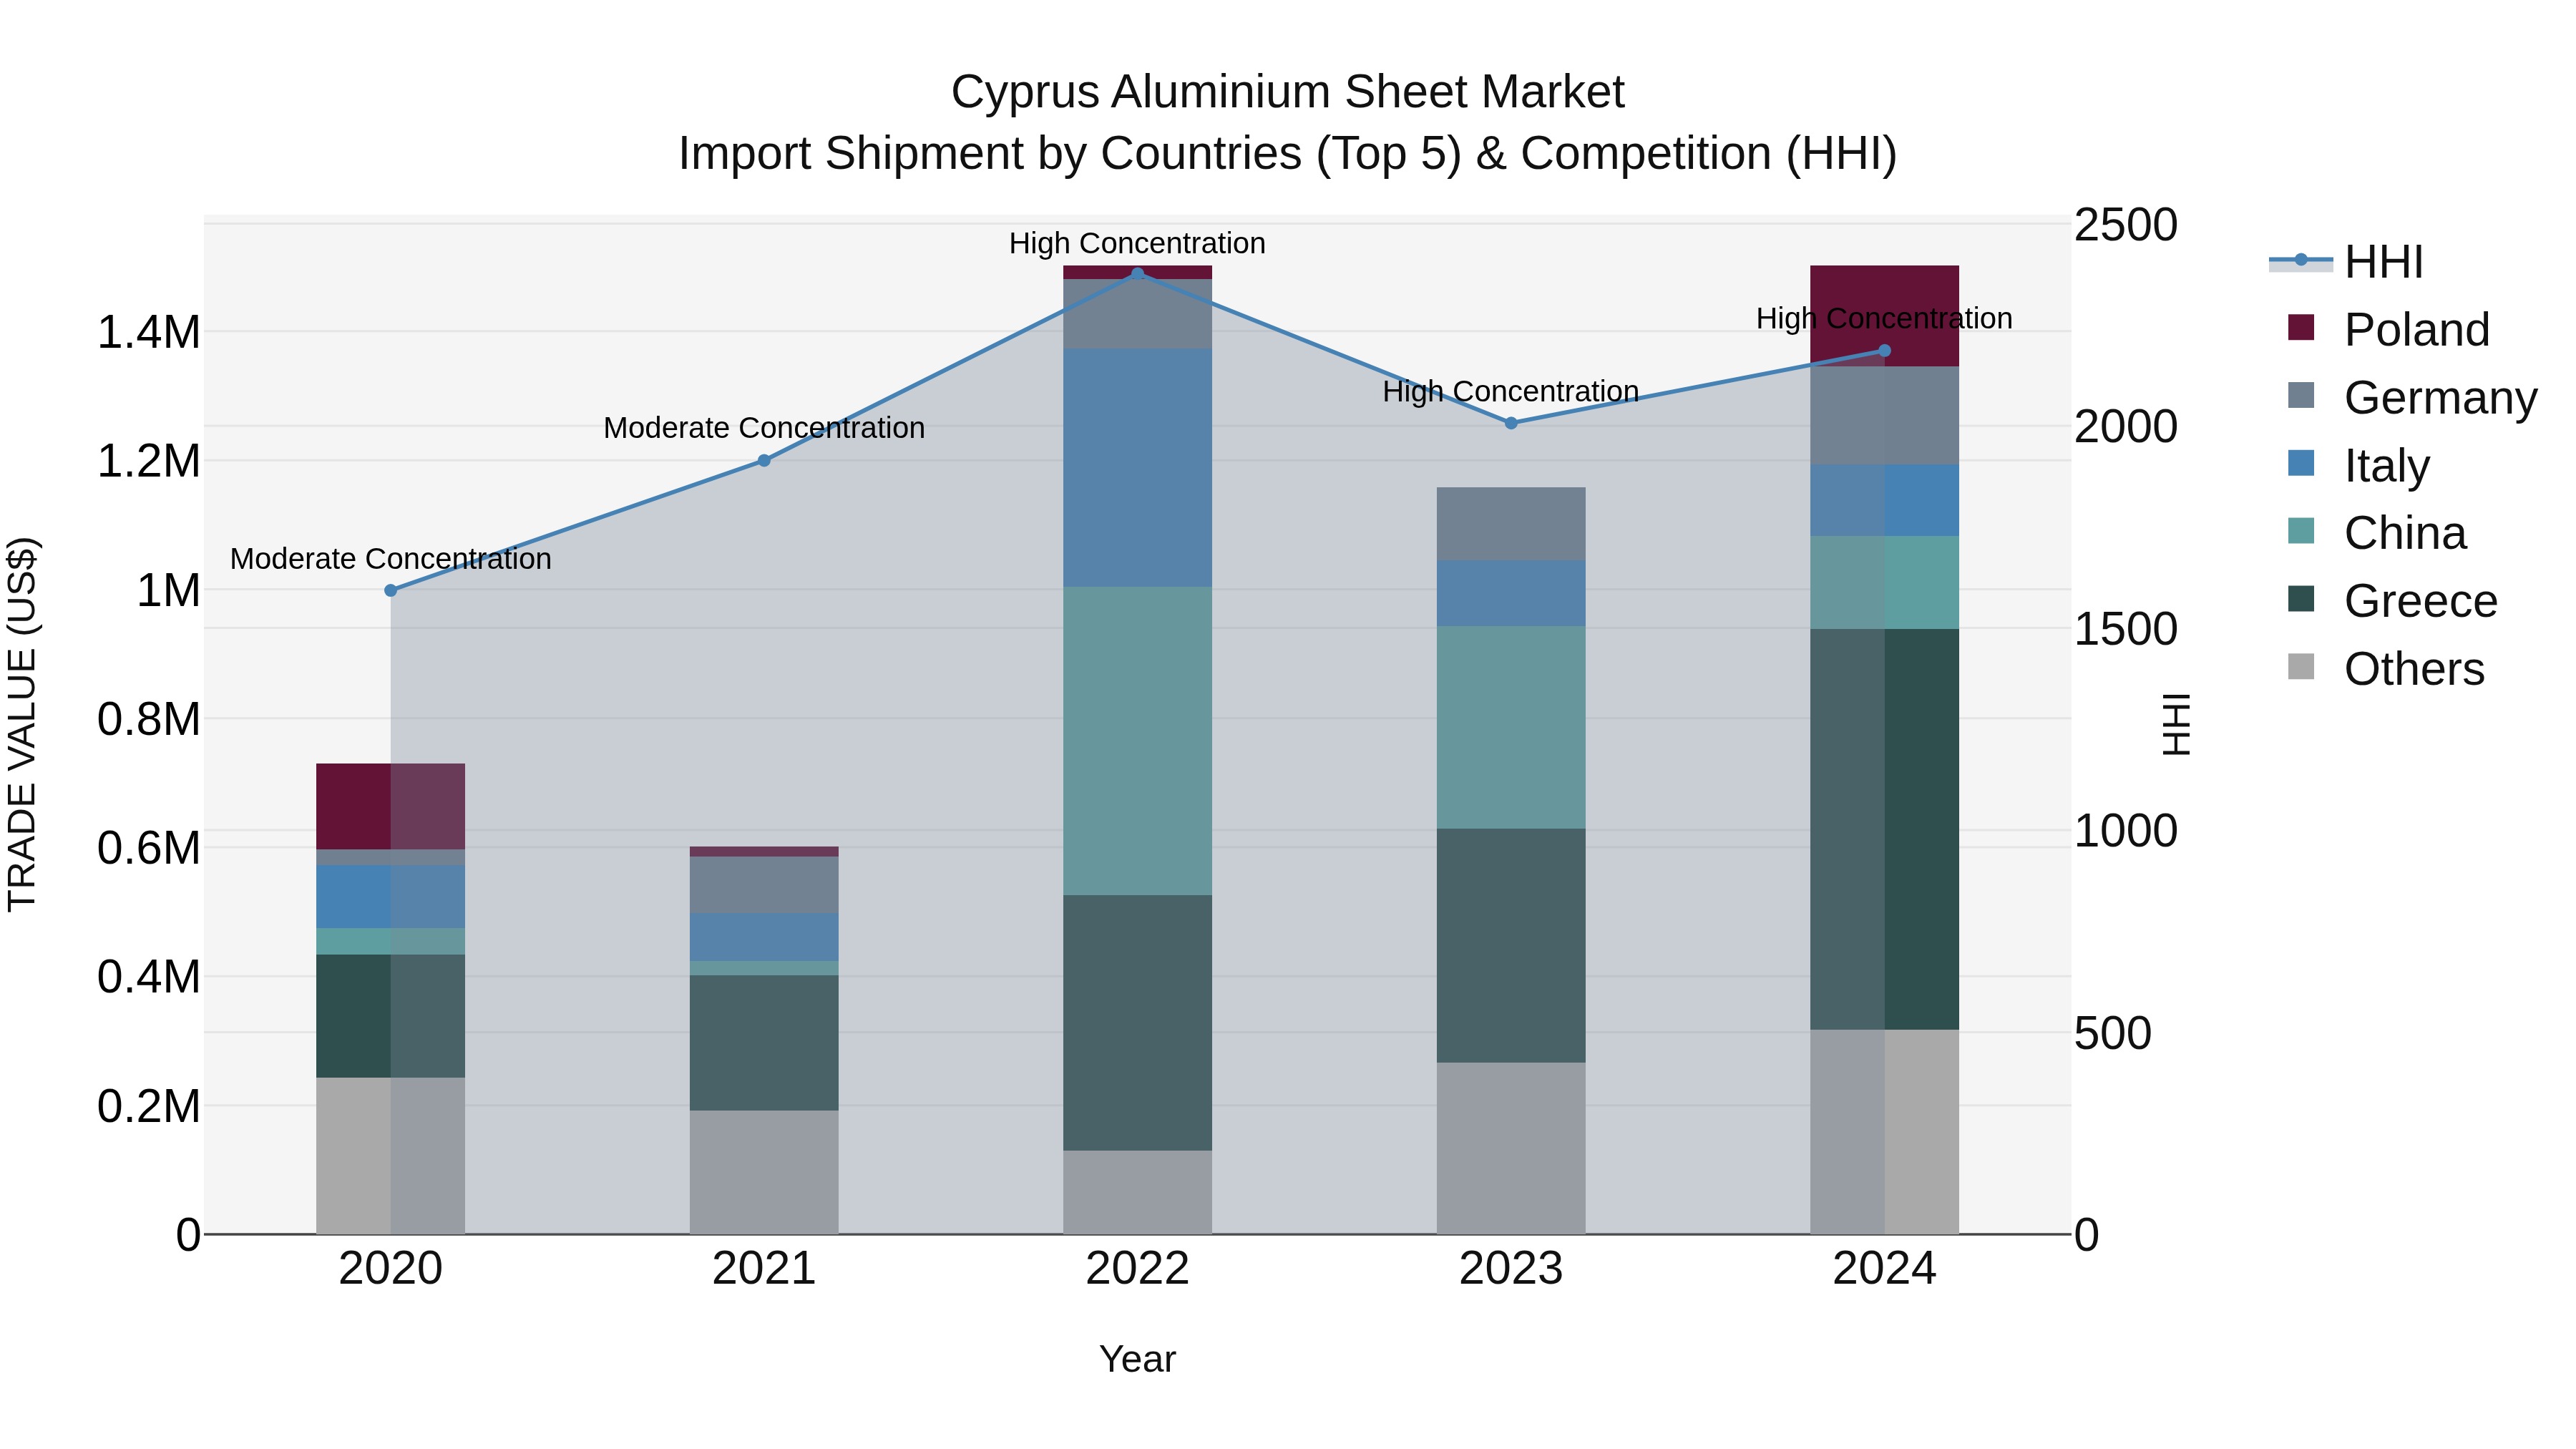Click the 500 HHI axis tick label
The image size is (2576, 1449).
point(2112,1033)
